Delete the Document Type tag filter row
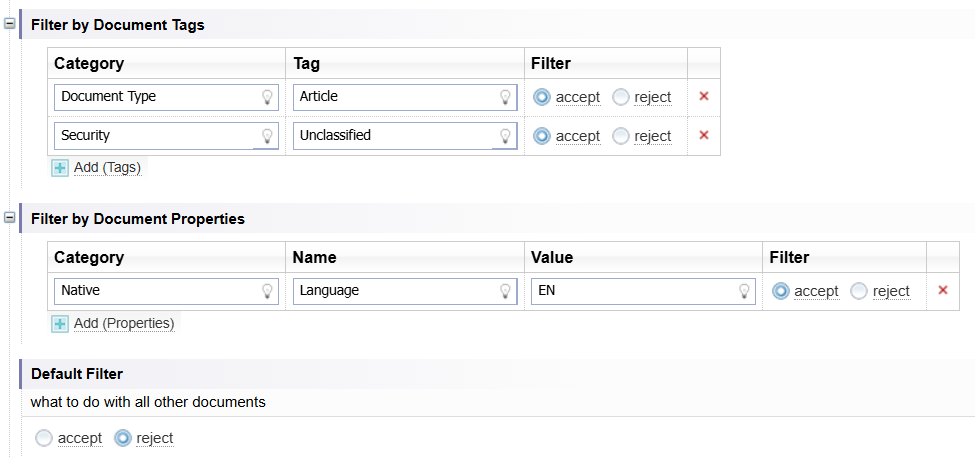975x457 pixels. point(704,97)
